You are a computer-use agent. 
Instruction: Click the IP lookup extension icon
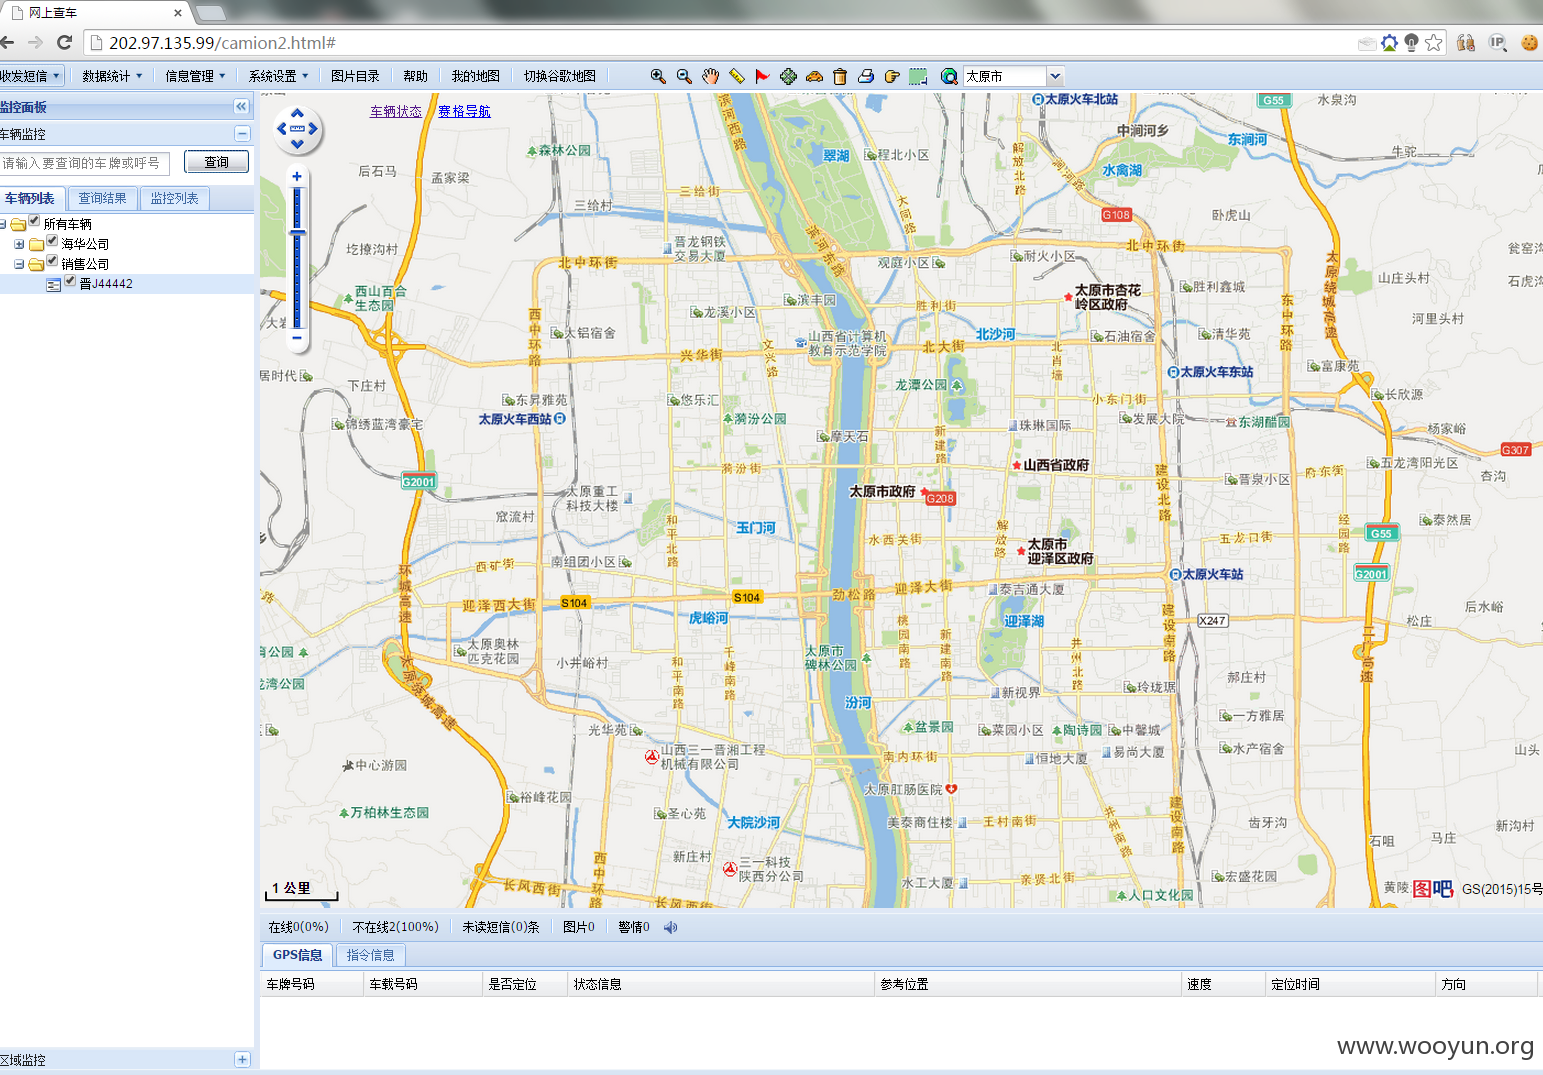tap(1497, 42)
